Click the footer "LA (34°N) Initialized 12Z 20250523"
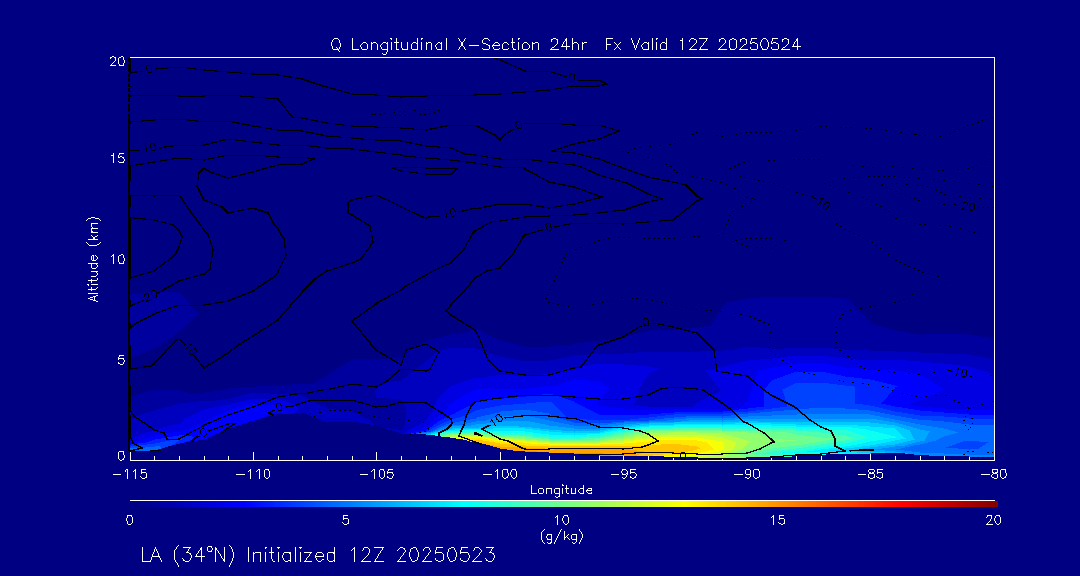 point(318,555)
